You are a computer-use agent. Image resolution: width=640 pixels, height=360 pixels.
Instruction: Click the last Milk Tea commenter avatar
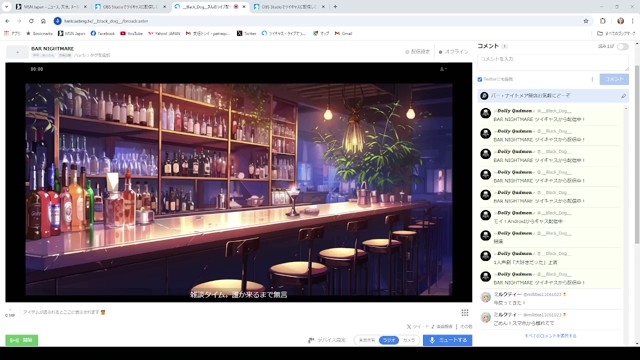coord(485,317)
